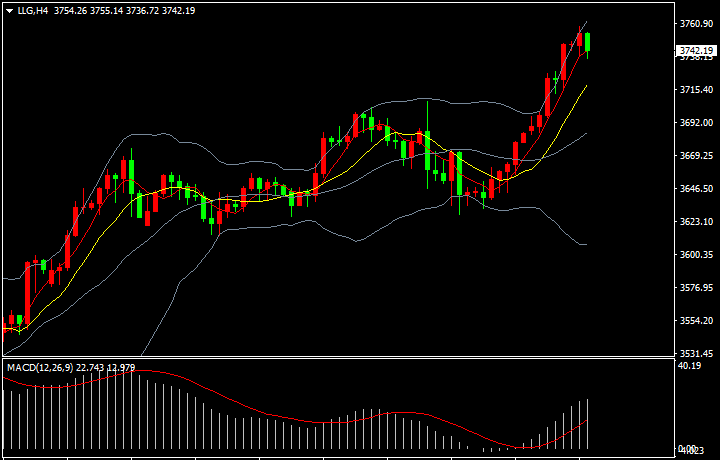720x460 pixels.
Task: Click the 3692.00 price axis label
Action: [x=696, y=123]
